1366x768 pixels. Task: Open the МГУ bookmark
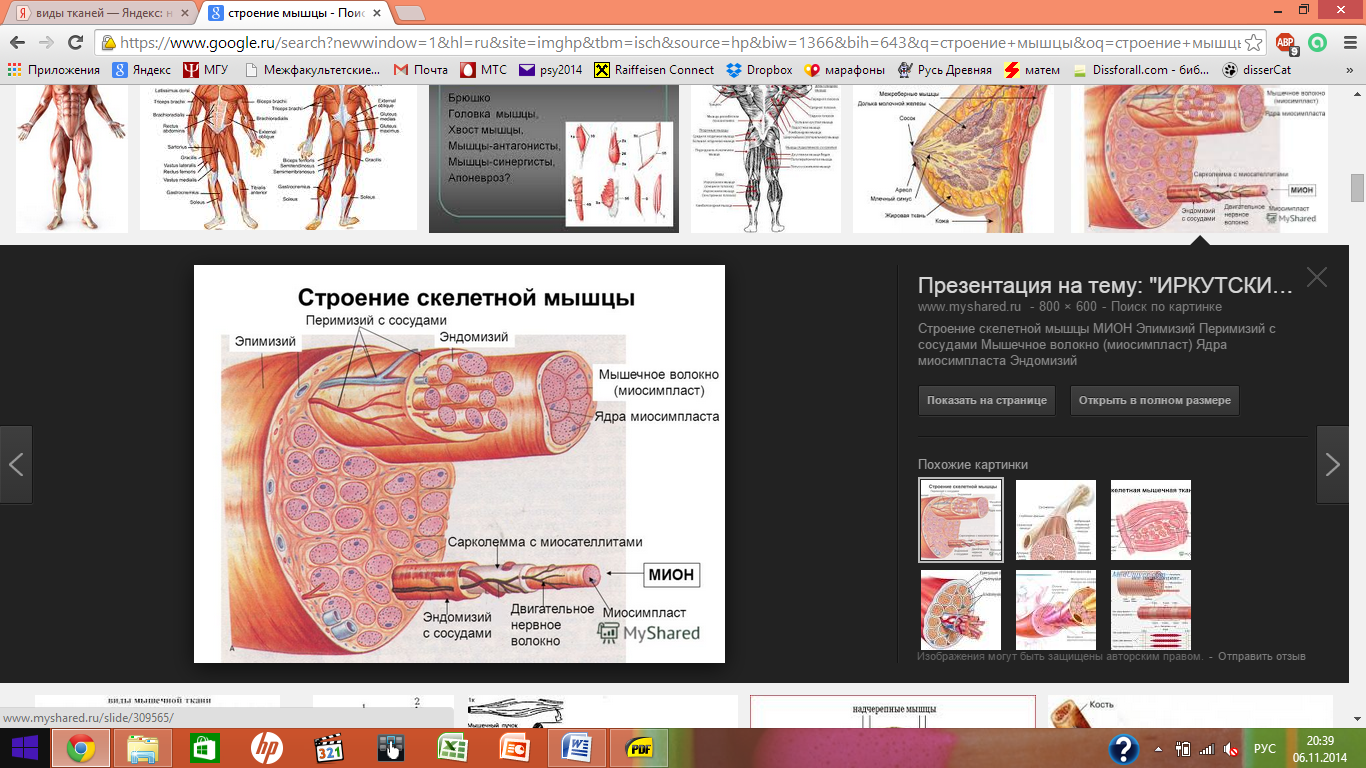coord(204,70)
